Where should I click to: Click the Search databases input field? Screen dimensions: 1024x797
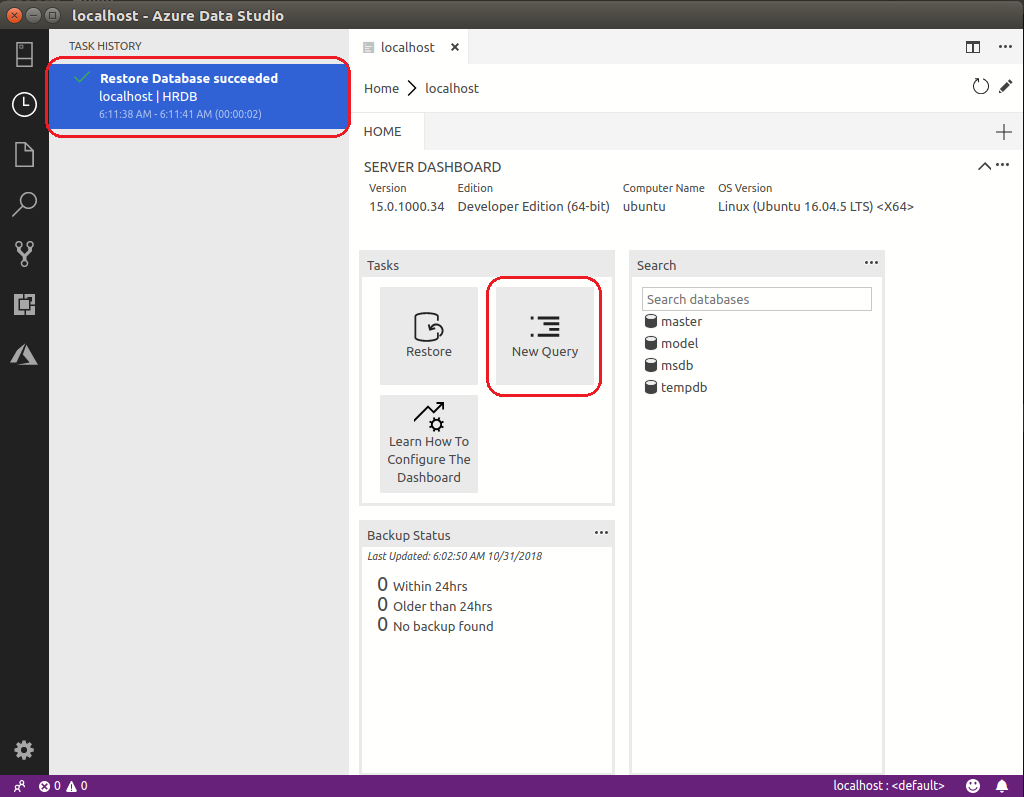(756, 299)
